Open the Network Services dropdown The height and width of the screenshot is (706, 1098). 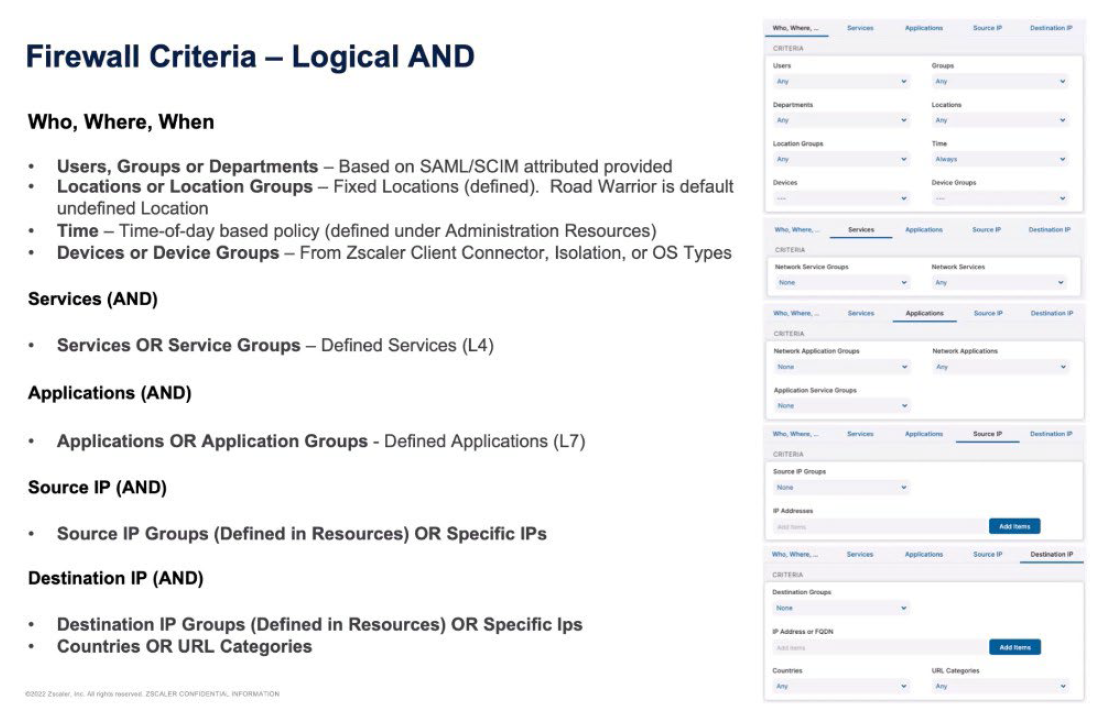(1000, 283)
